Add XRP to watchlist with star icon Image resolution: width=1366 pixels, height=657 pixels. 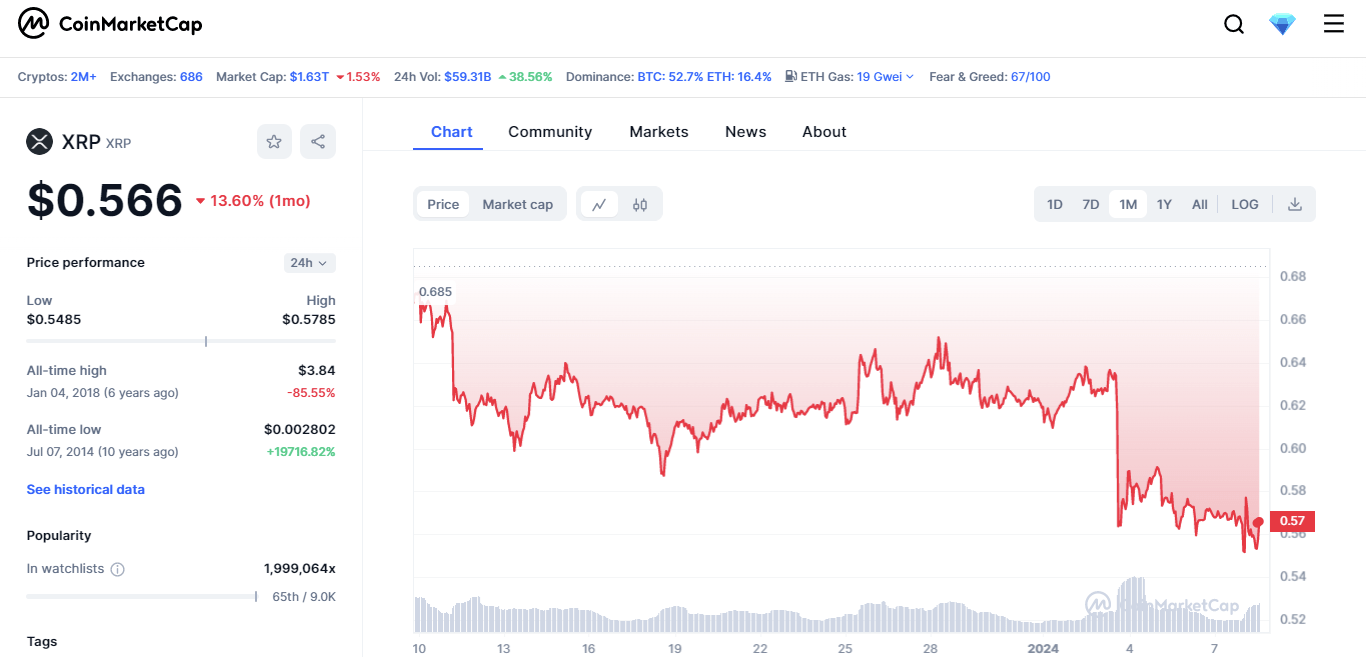(274, 142)
